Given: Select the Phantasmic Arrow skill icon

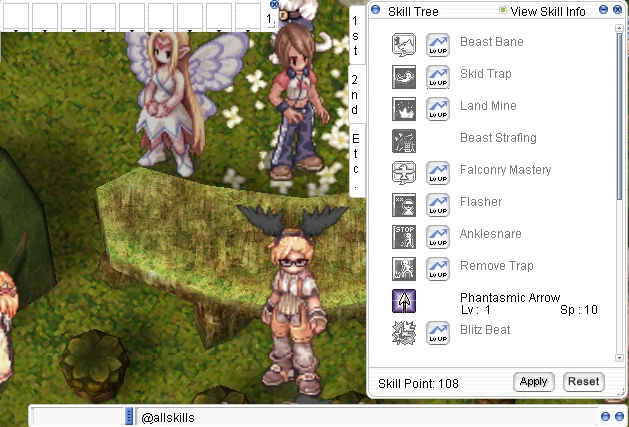Looking at the screenshot, I should click(404, 301).
